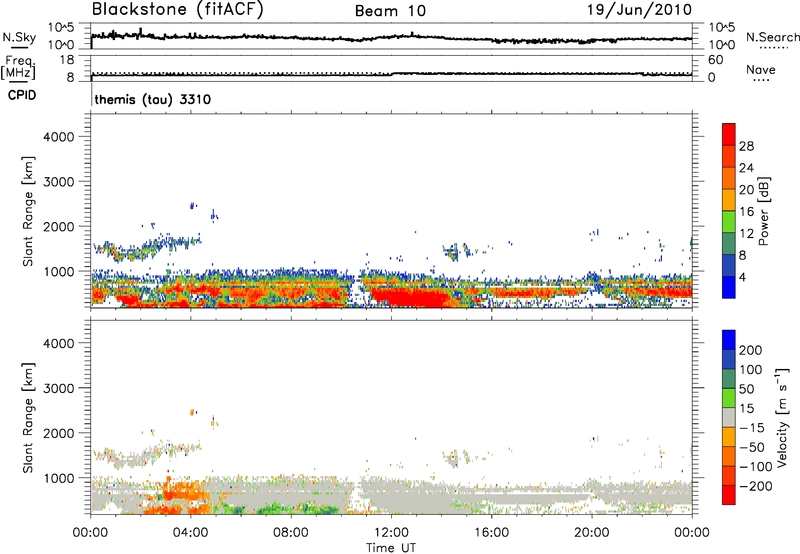
Task: Click the Power [dB] colorbar title
Action: click(x=764, y=211)
